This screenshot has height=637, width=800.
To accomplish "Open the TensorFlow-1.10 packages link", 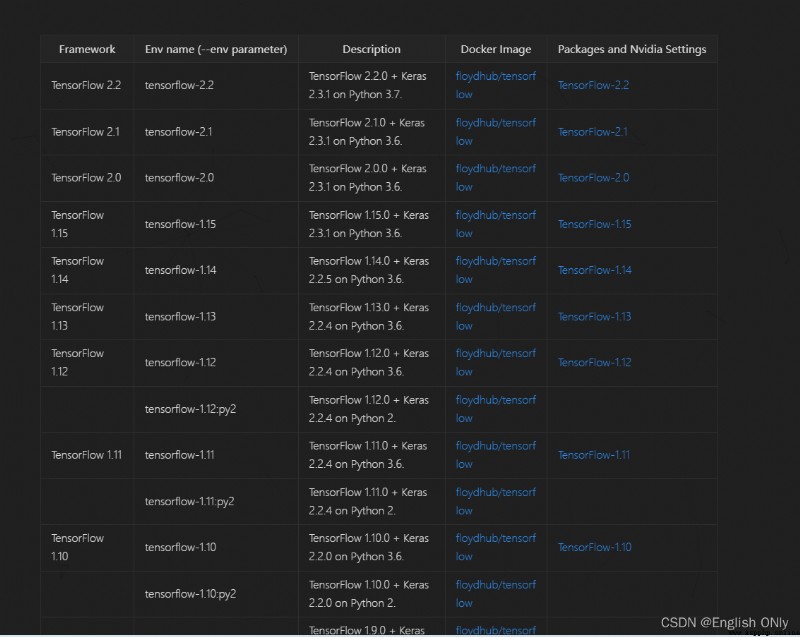I will pos(594,547).
